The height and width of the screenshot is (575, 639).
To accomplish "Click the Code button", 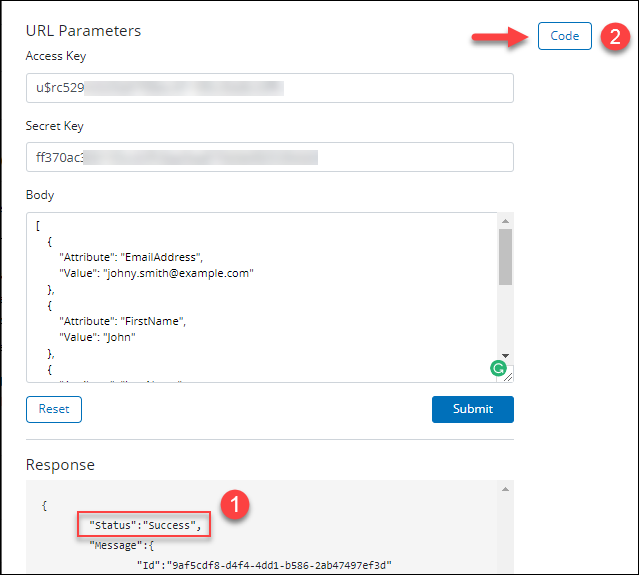I will point(564,36).
